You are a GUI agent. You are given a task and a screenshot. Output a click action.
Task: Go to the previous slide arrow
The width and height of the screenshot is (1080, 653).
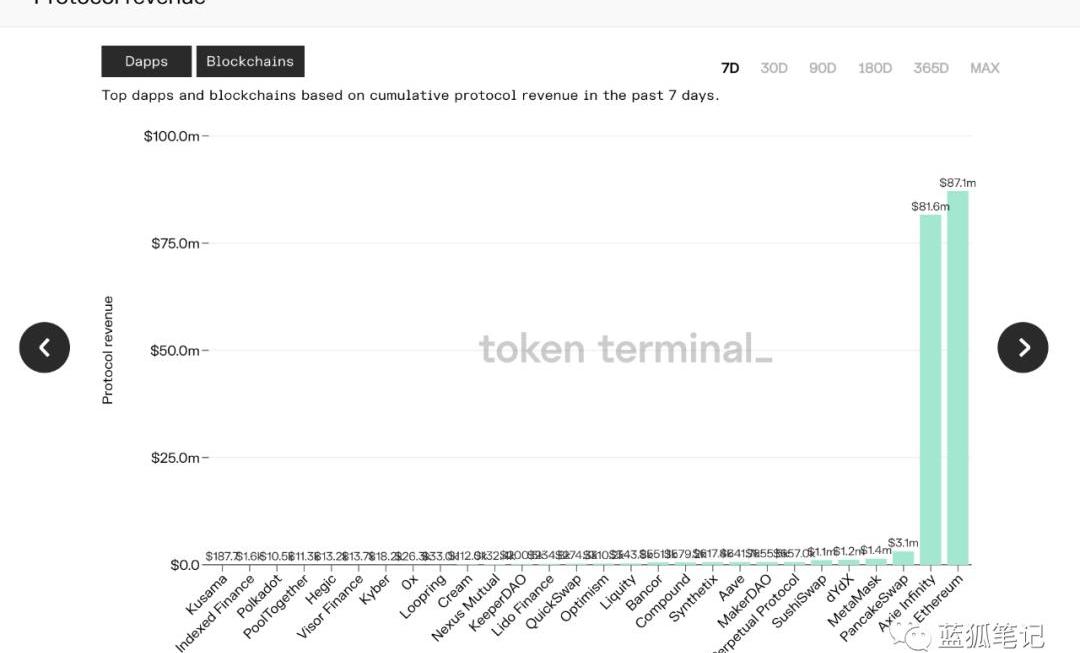[x=44, y=347]
